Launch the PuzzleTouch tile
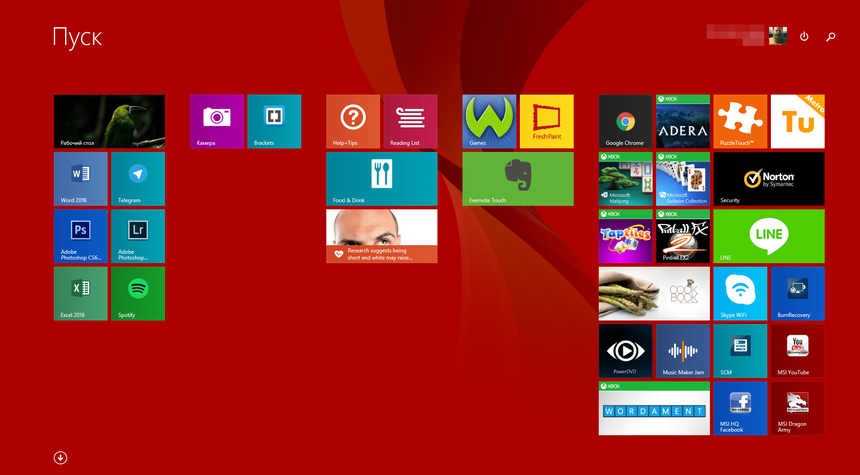860x475 pixels. point(740,121)
